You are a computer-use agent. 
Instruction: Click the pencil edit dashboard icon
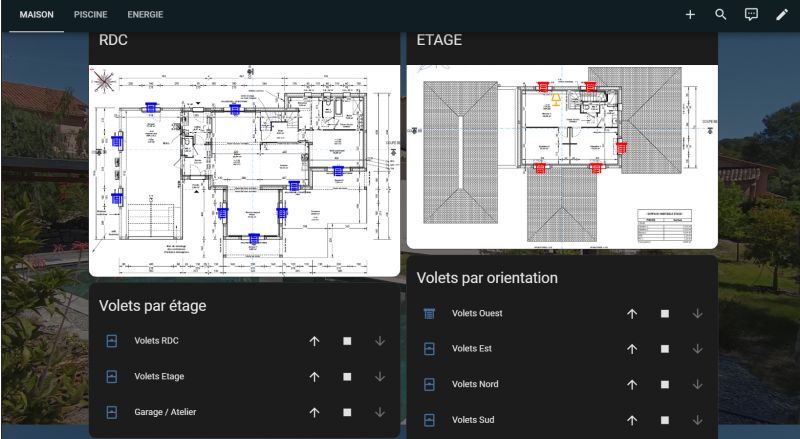[782, 15]
